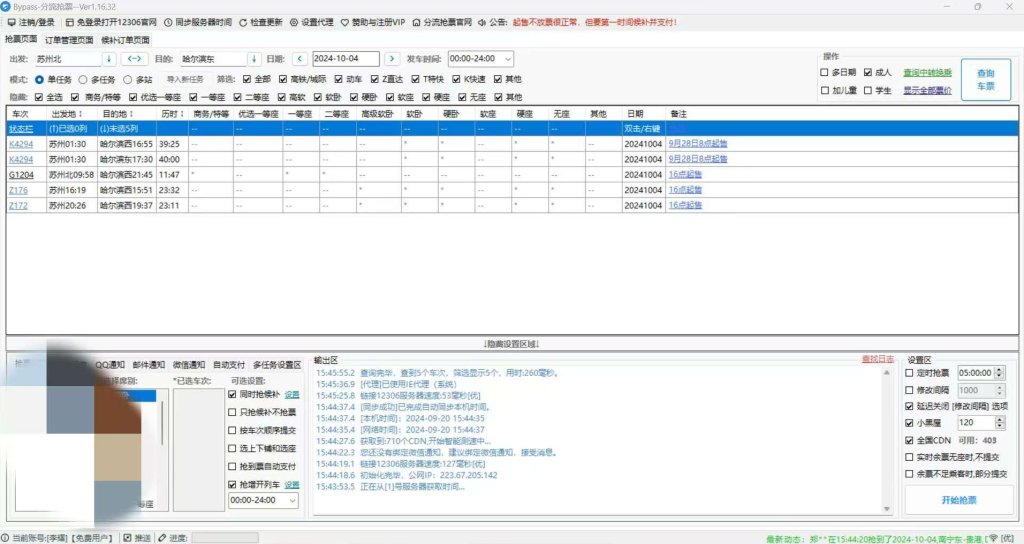The image size is (1024, 544).
Task: Click the 进度 progress bar
Action: point(225,538)
